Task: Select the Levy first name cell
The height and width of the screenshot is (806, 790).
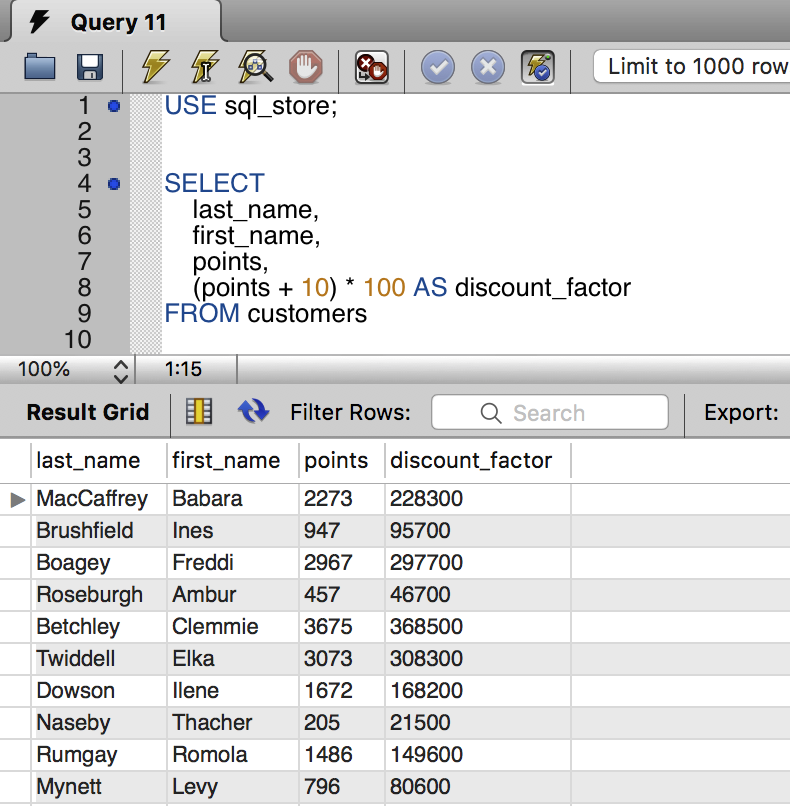Action: [x=233, y=786]
